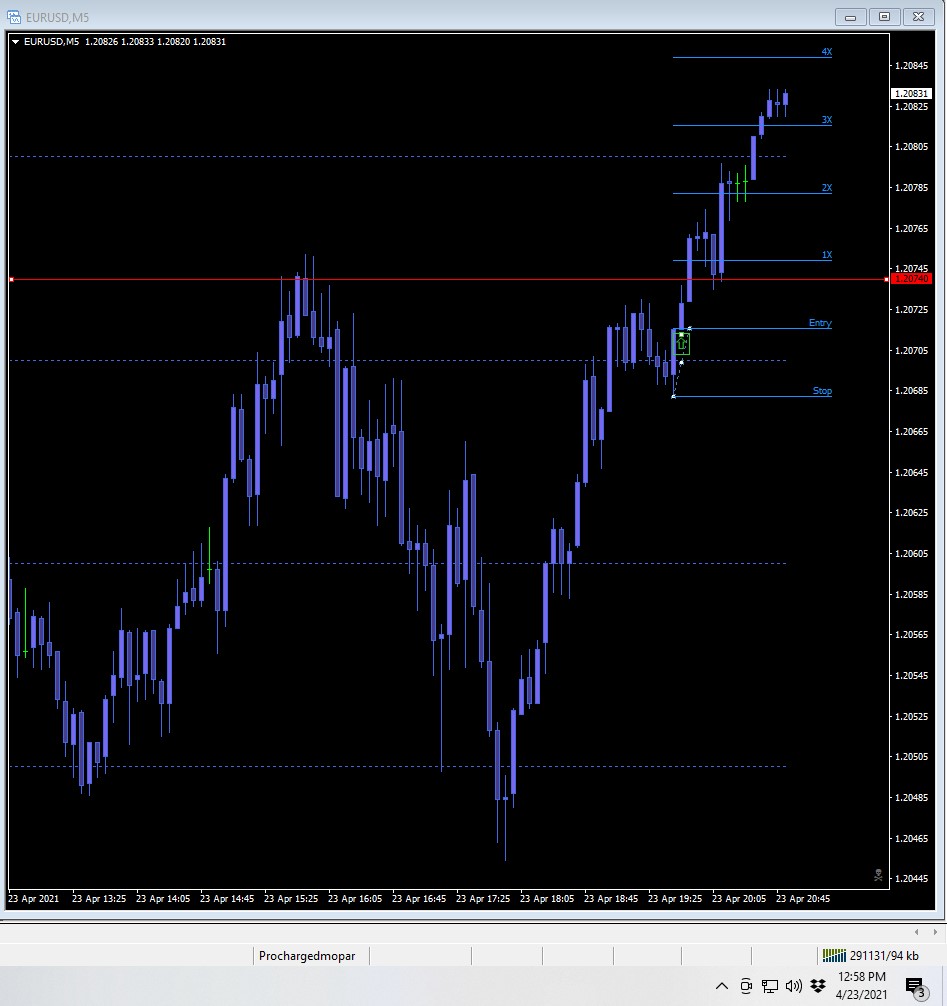Click the EURUSD,M5 window title text
The height and width of the screenshot is (1006, 947).
[57, 17]
